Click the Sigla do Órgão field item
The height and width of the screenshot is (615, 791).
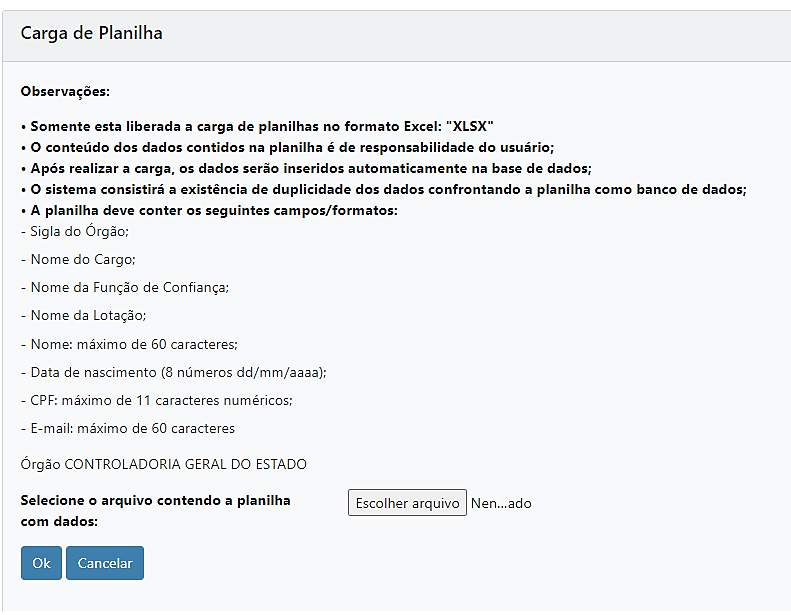75,231
